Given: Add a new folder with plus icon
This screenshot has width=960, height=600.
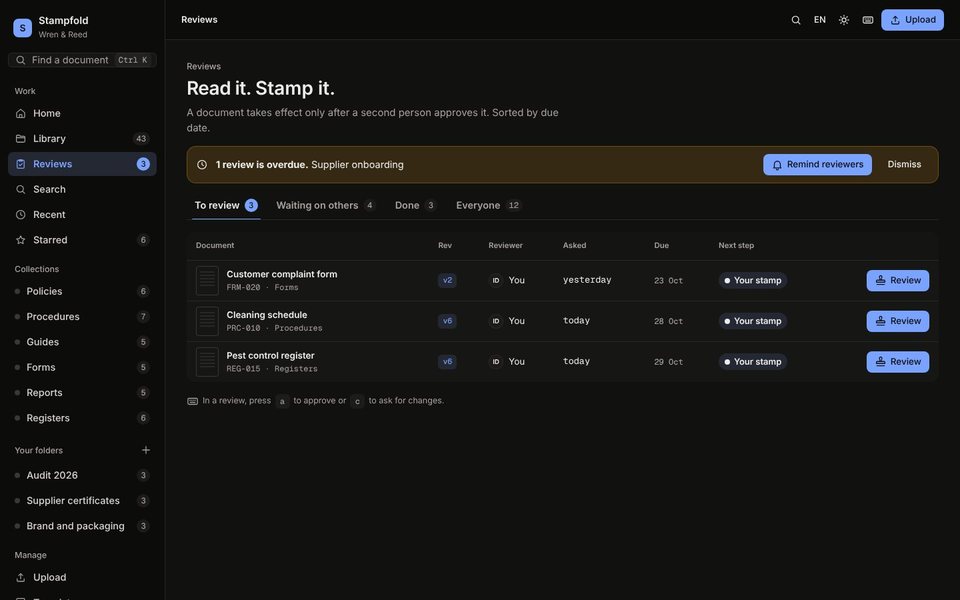Looking at the screenshot, I should pyautogui.click(x=146, y=450).
